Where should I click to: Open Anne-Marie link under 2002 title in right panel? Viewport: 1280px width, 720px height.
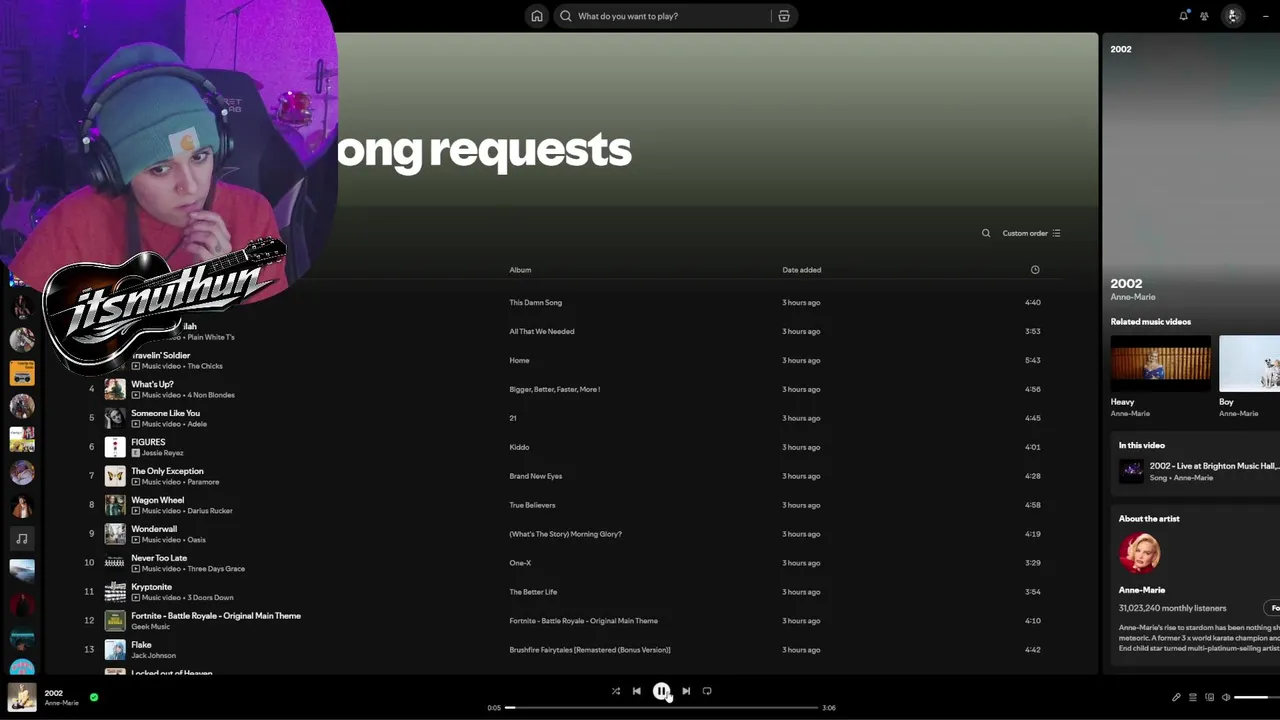[x=1133, y=297]
